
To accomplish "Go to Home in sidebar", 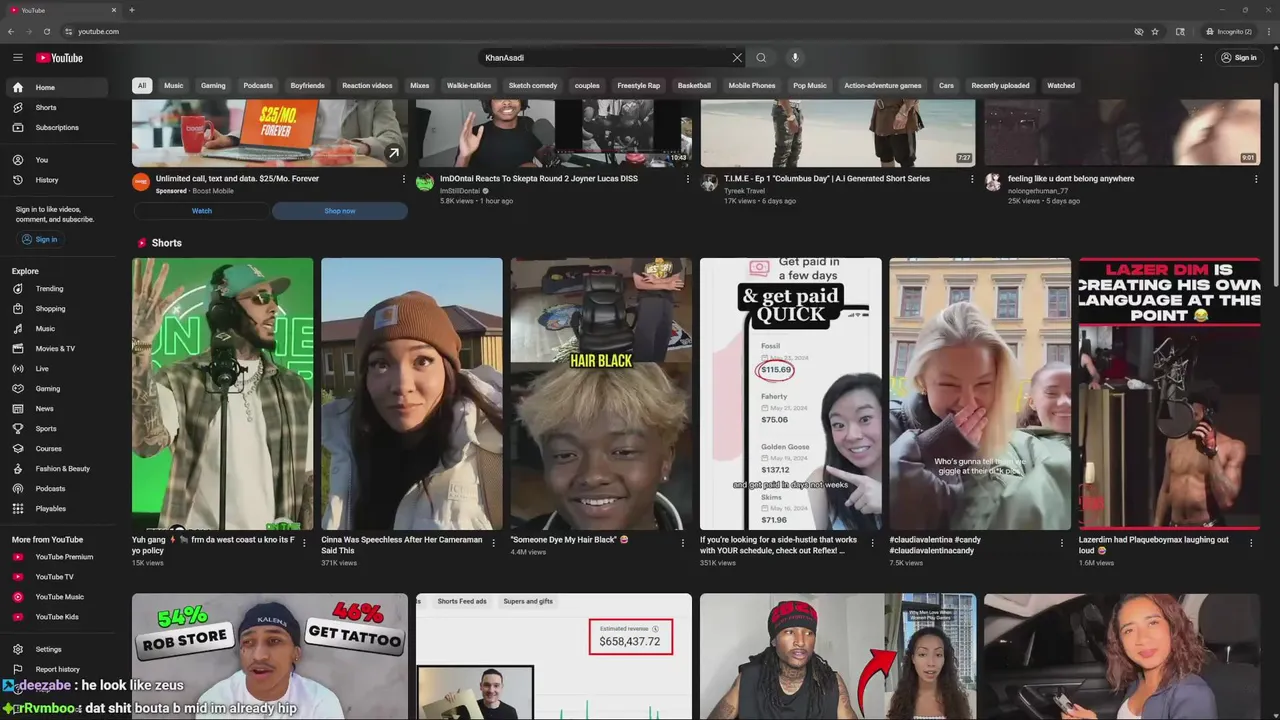I will [59, 87].
